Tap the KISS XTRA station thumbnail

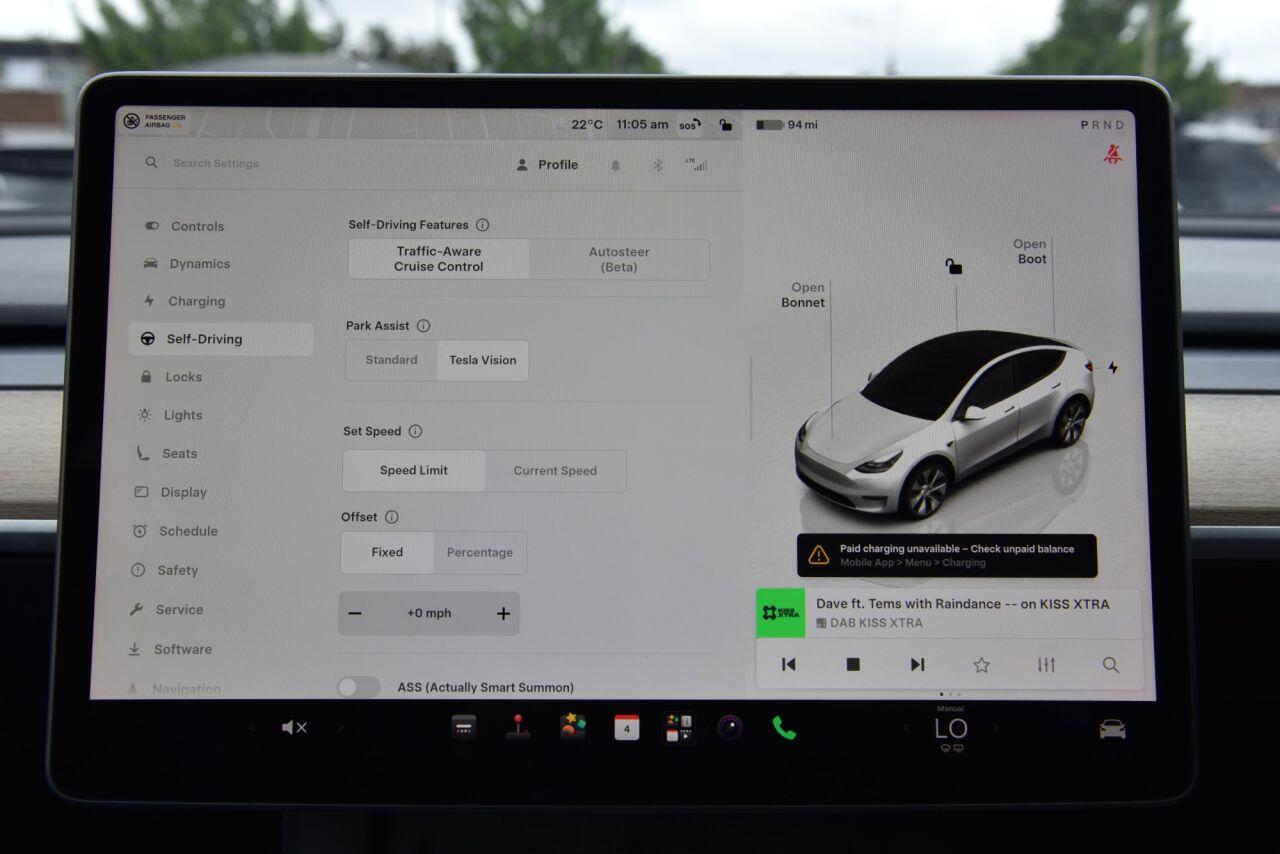point(781,613)
